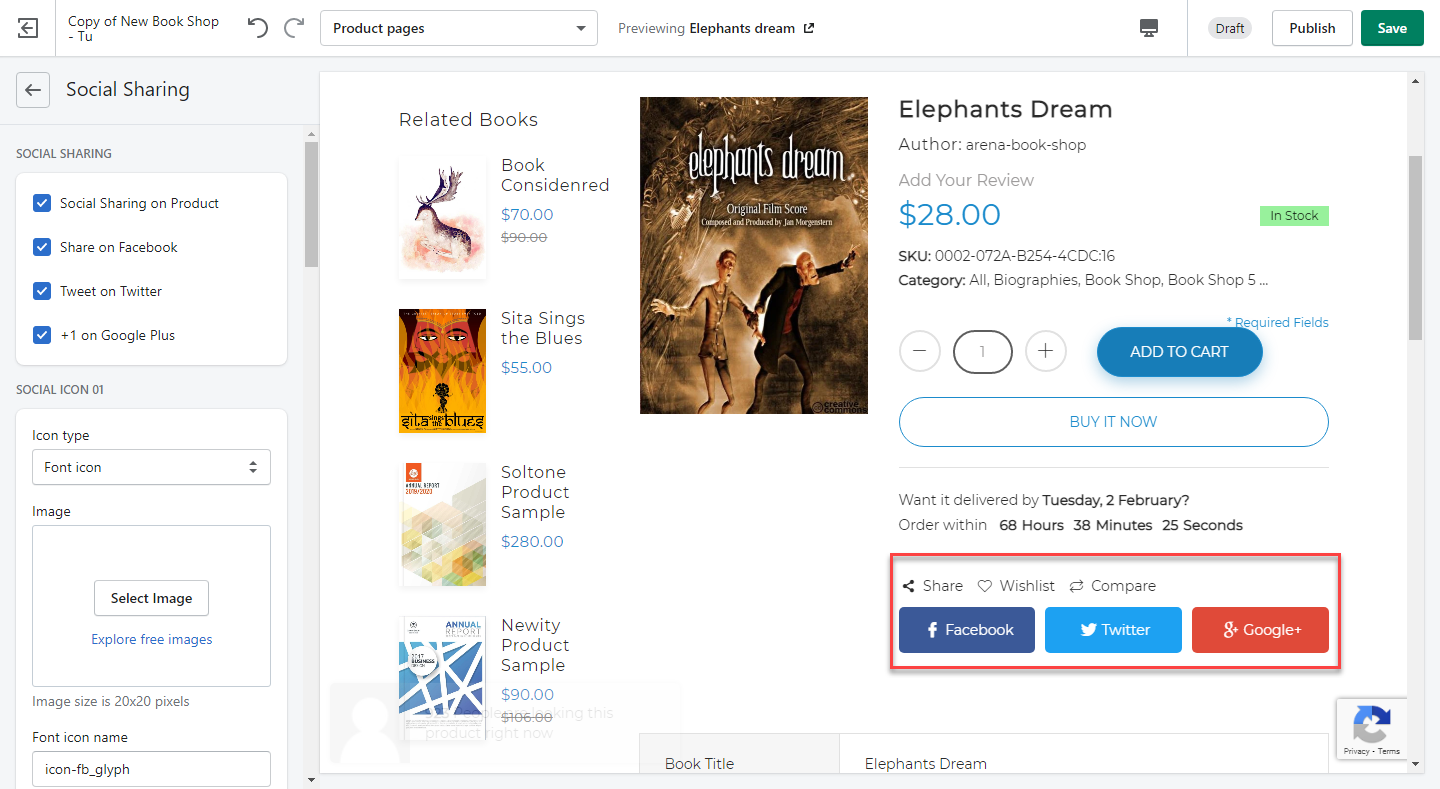Click the $280.00 price text
1440x789 pixels.
(532, 541)
